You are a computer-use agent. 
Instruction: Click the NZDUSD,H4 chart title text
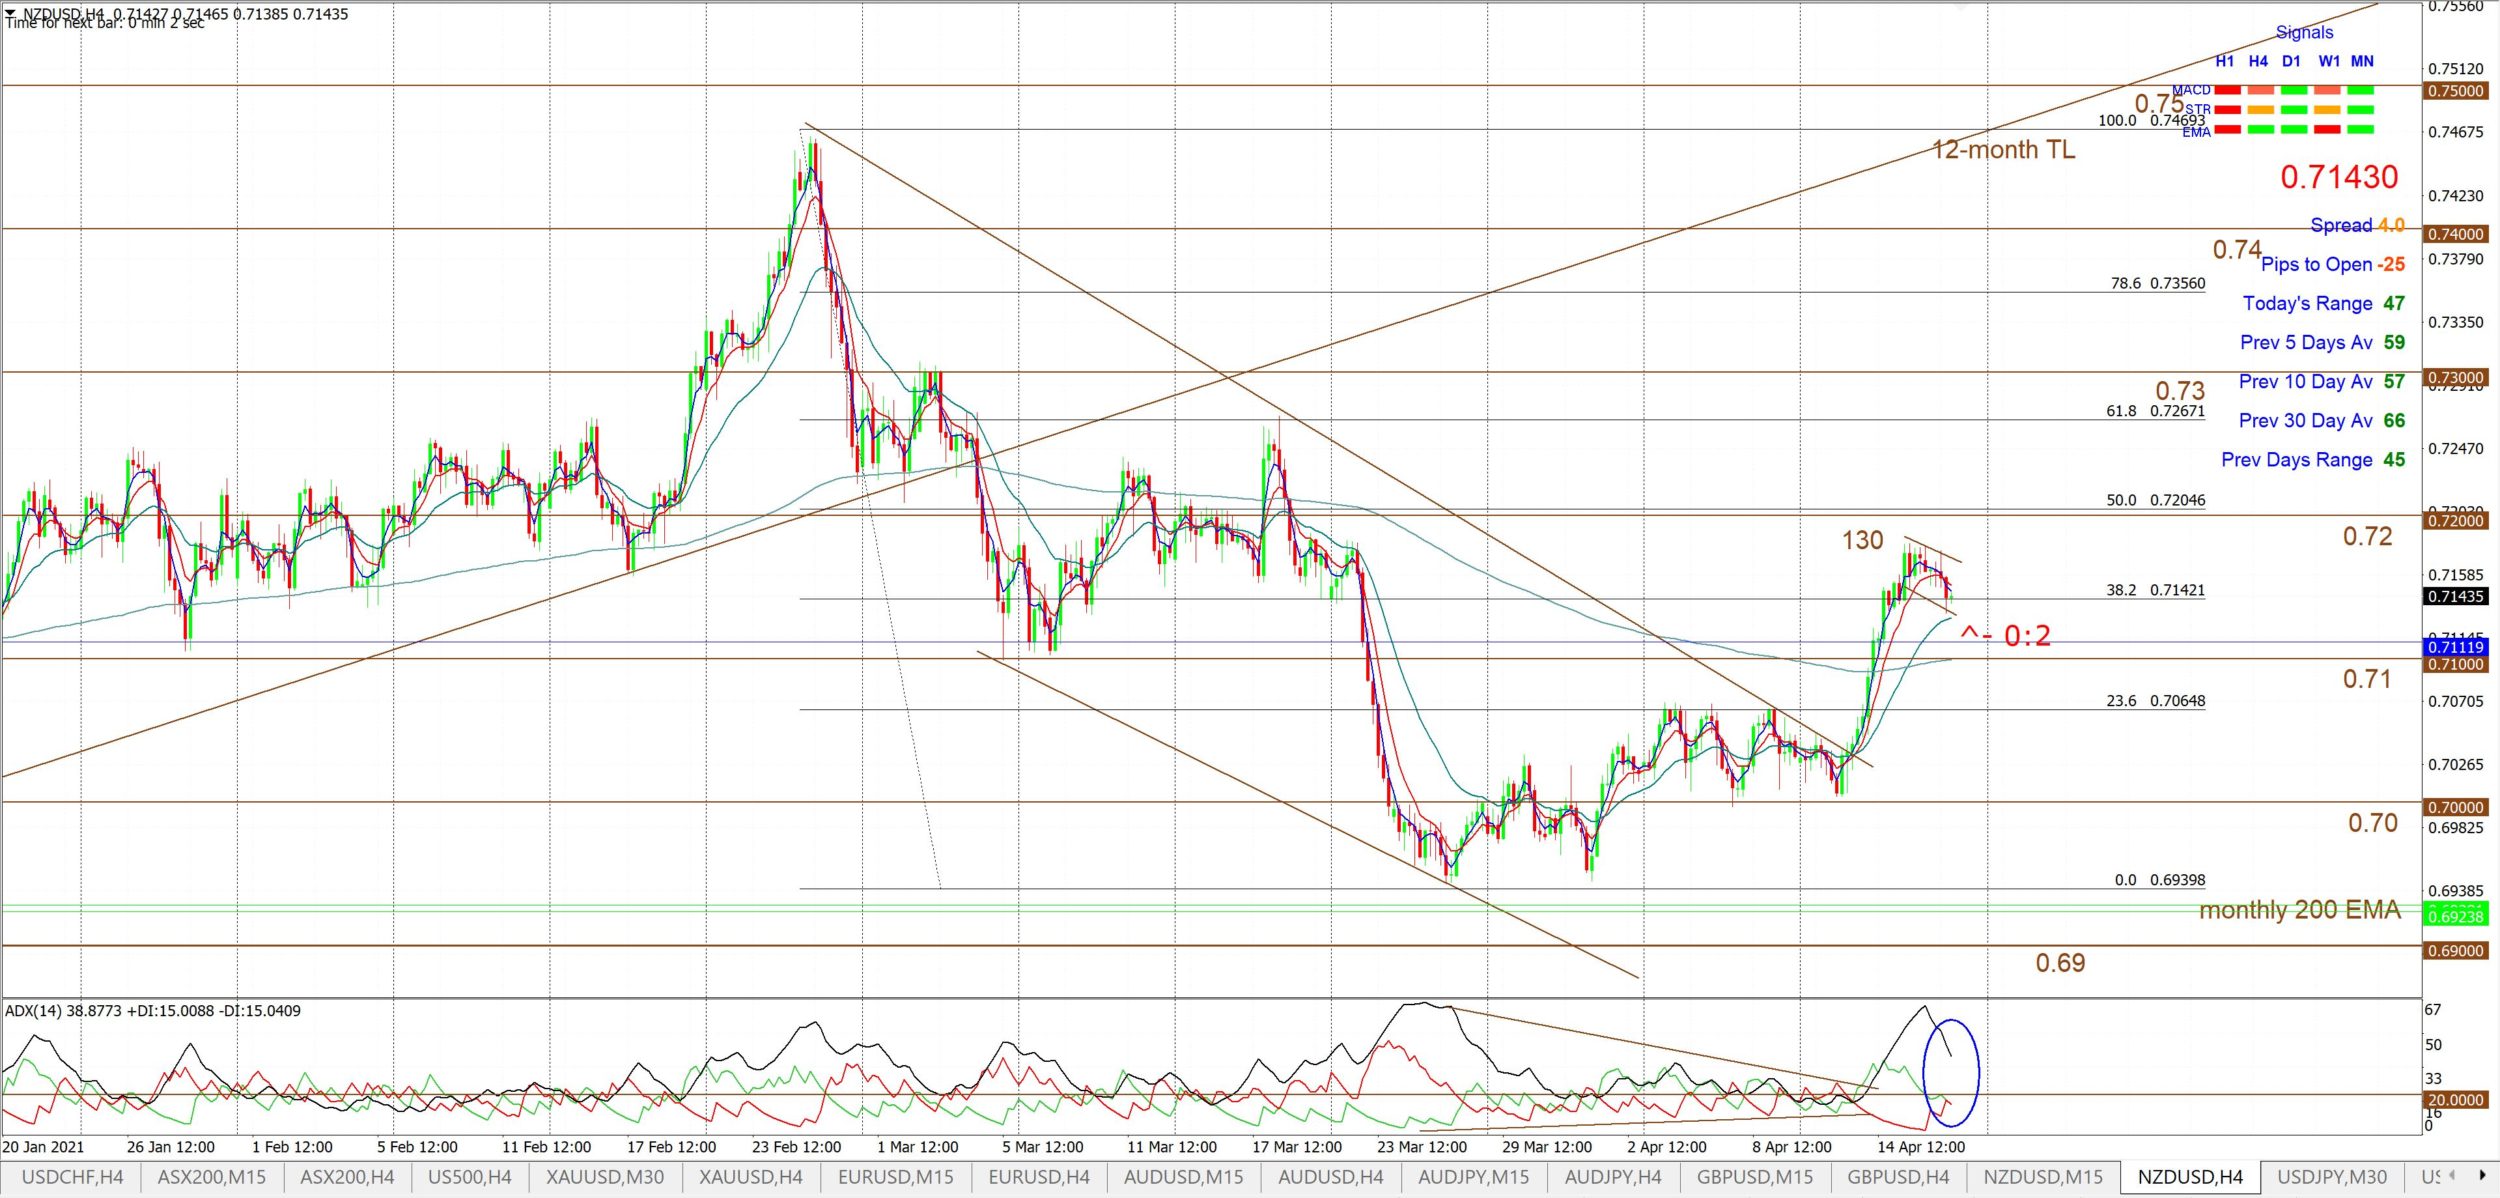click(x=63, y=13)
